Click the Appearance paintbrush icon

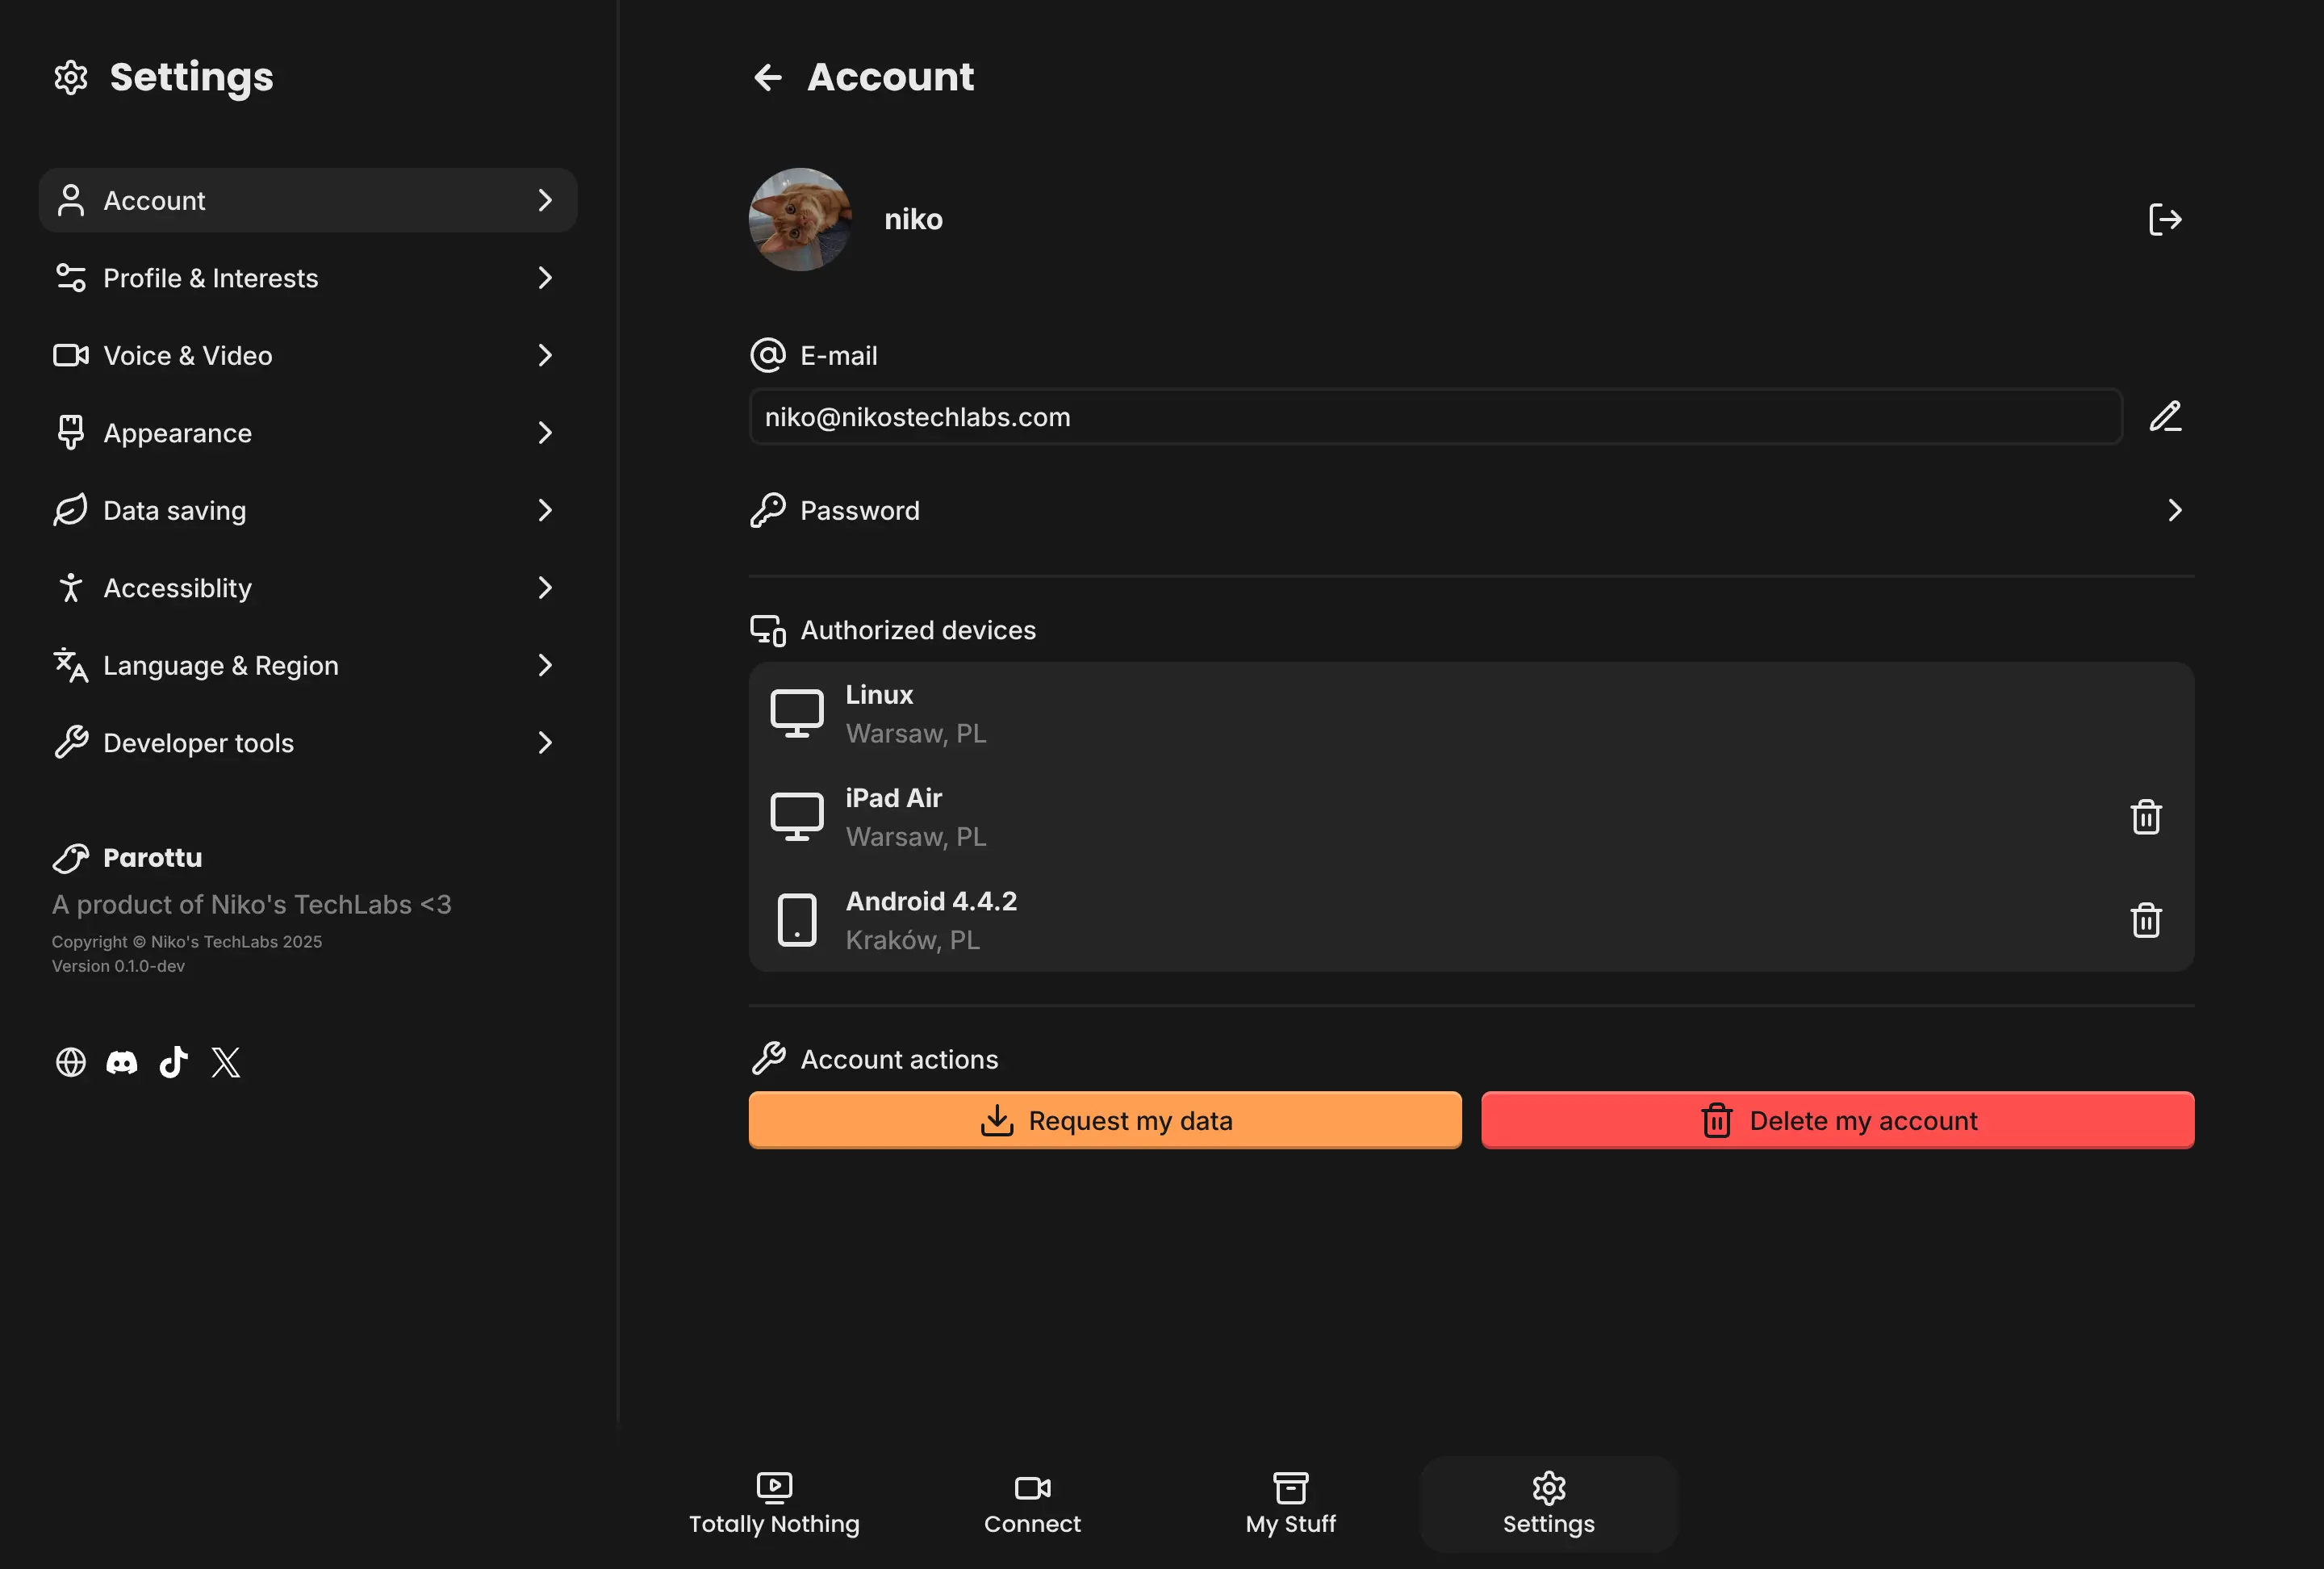(71, 433)
